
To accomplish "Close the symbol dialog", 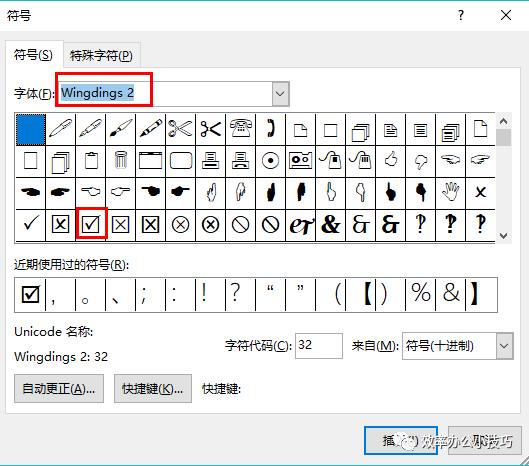I will [506, 15].
